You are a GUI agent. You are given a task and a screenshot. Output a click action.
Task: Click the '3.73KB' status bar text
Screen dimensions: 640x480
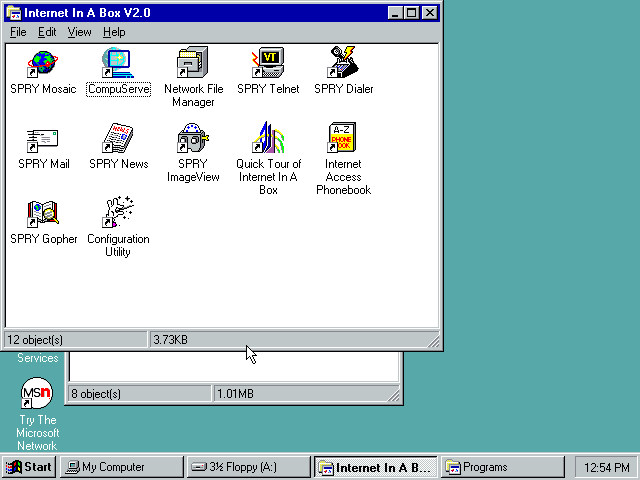point(170,340)
